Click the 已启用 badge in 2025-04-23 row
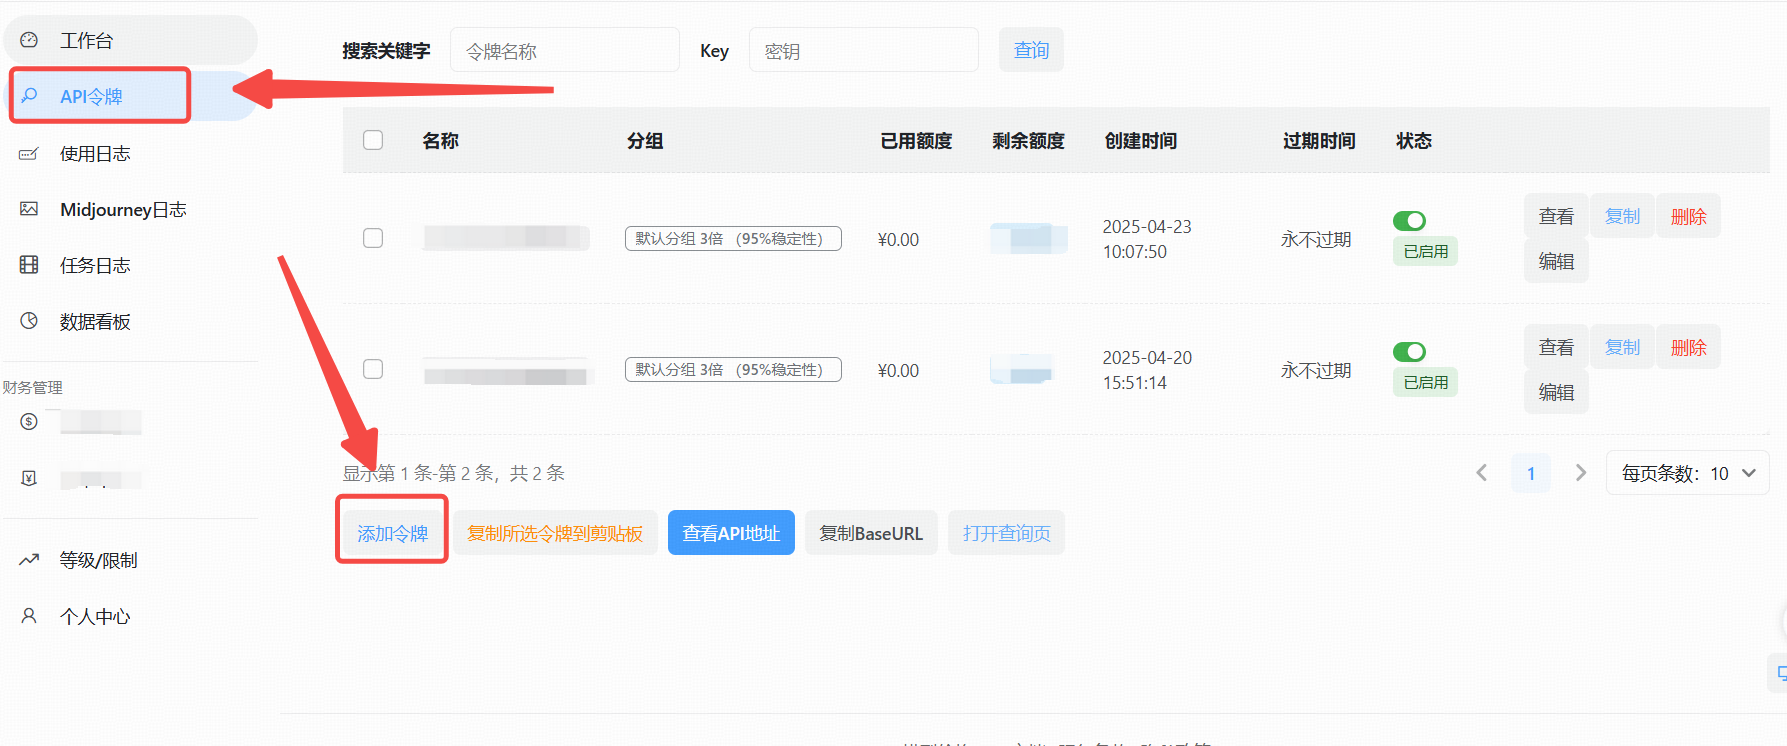 point(1425,251)
